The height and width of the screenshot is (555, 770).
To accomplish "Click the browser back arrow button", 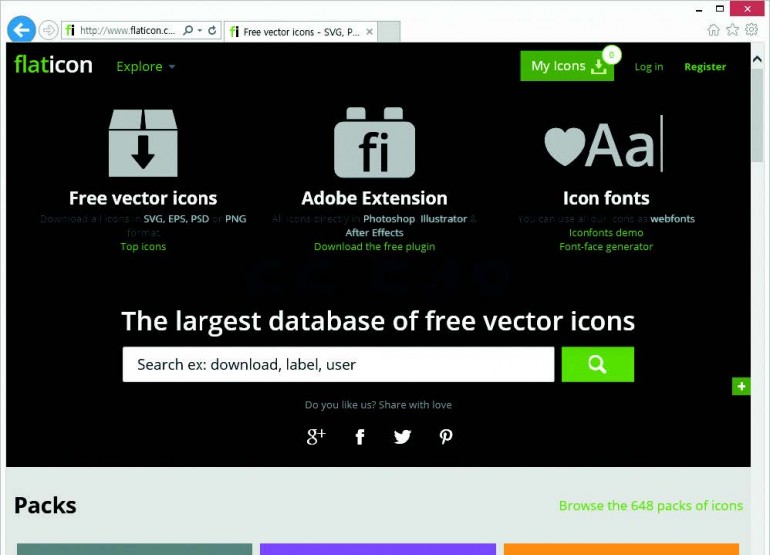I will coord(21,30).
